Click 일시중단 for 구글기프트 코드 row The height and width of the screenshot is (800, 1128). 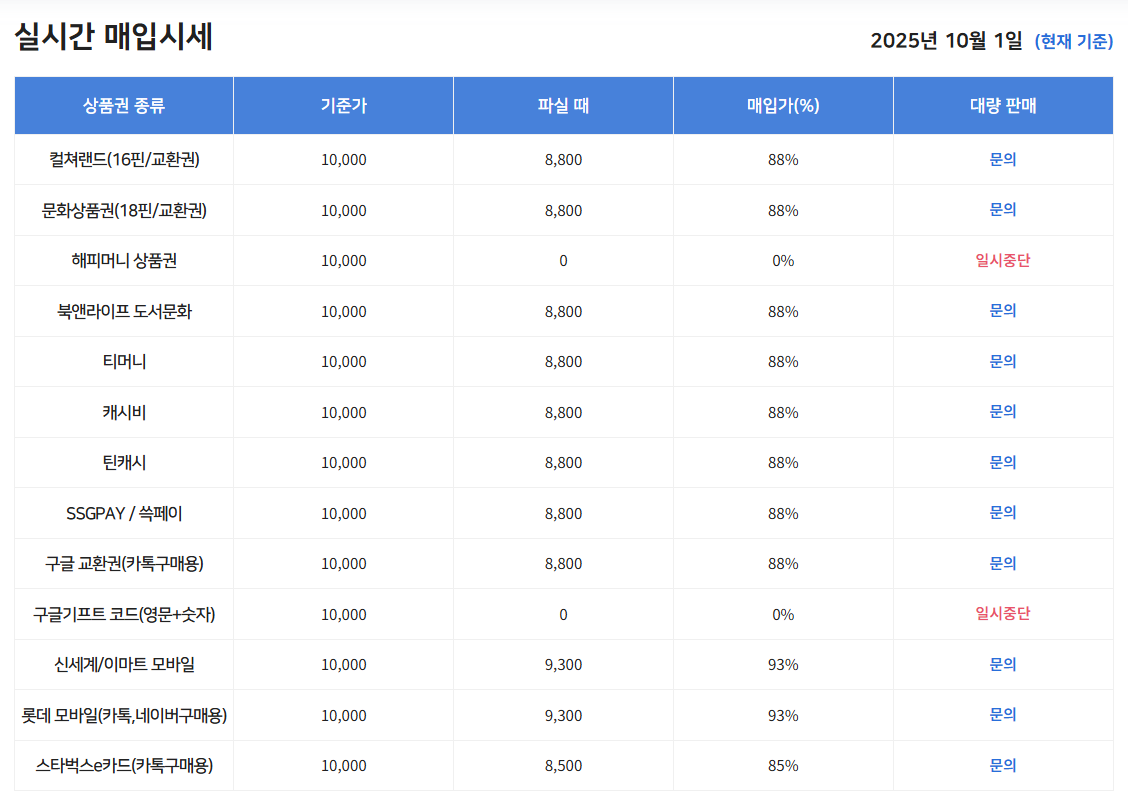pos(1003,614)
